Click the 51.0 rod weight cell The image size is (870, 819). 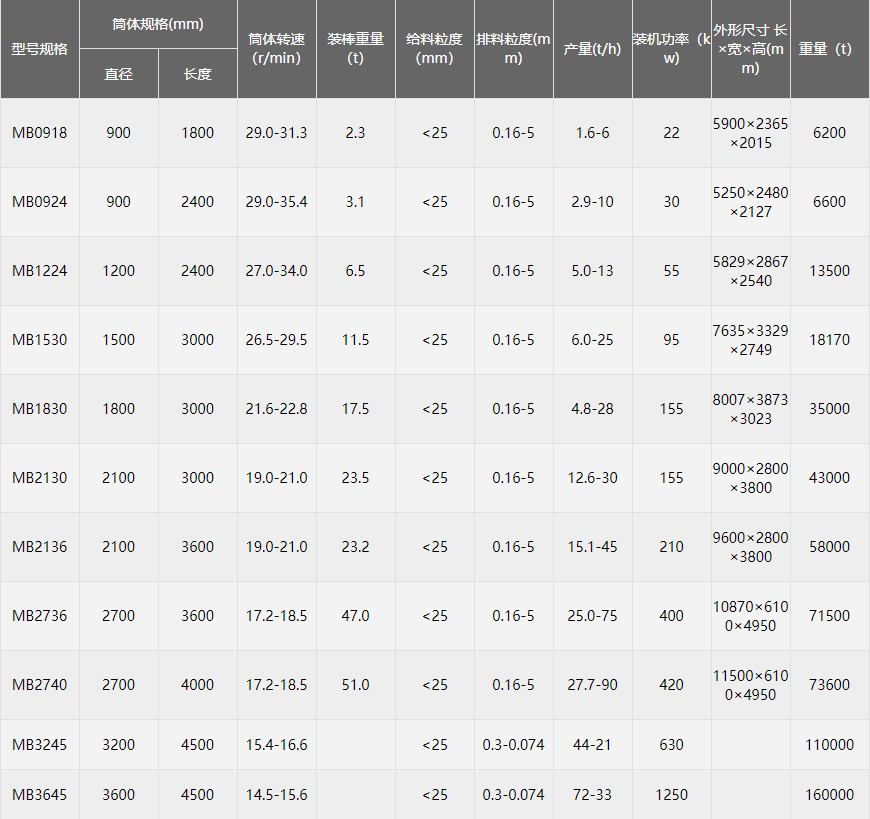tap(355, 685)
